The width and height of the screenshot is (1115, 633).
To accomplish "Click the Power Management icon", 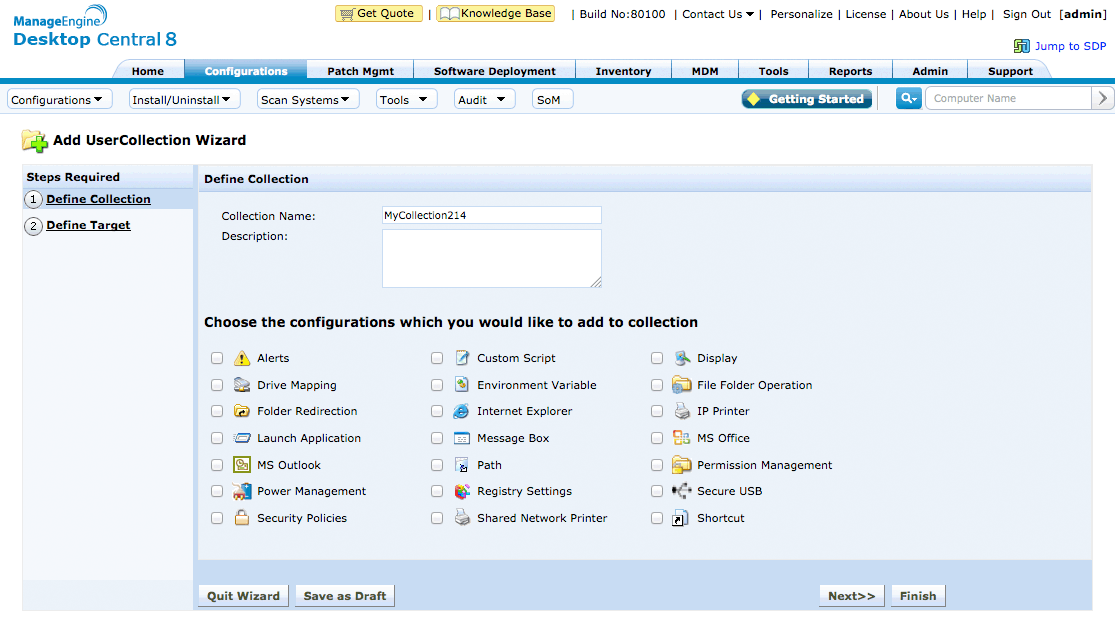I will click(242, 491).
